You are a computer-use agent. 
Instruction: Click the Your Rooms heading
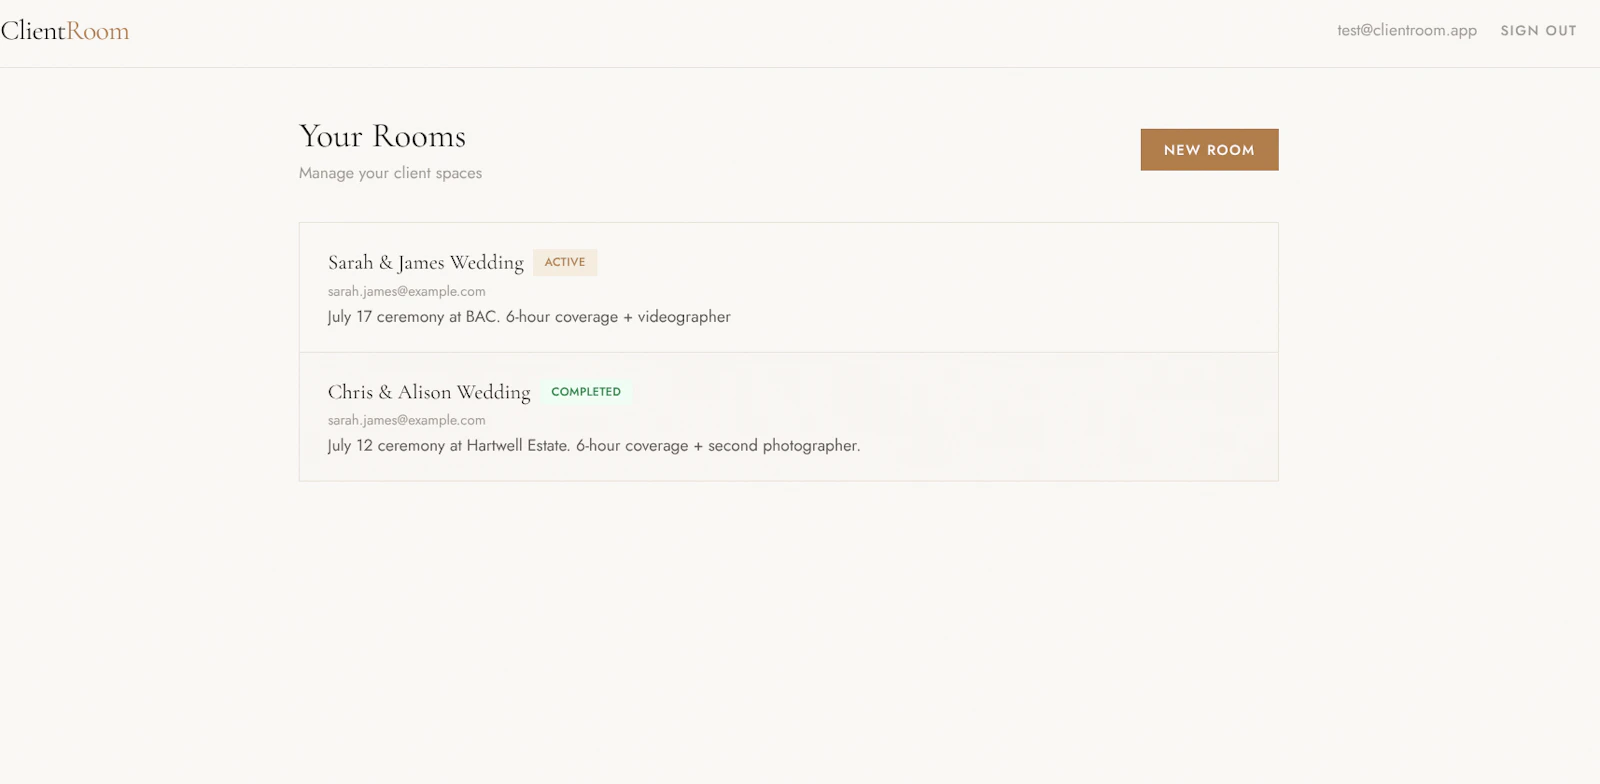382,136
